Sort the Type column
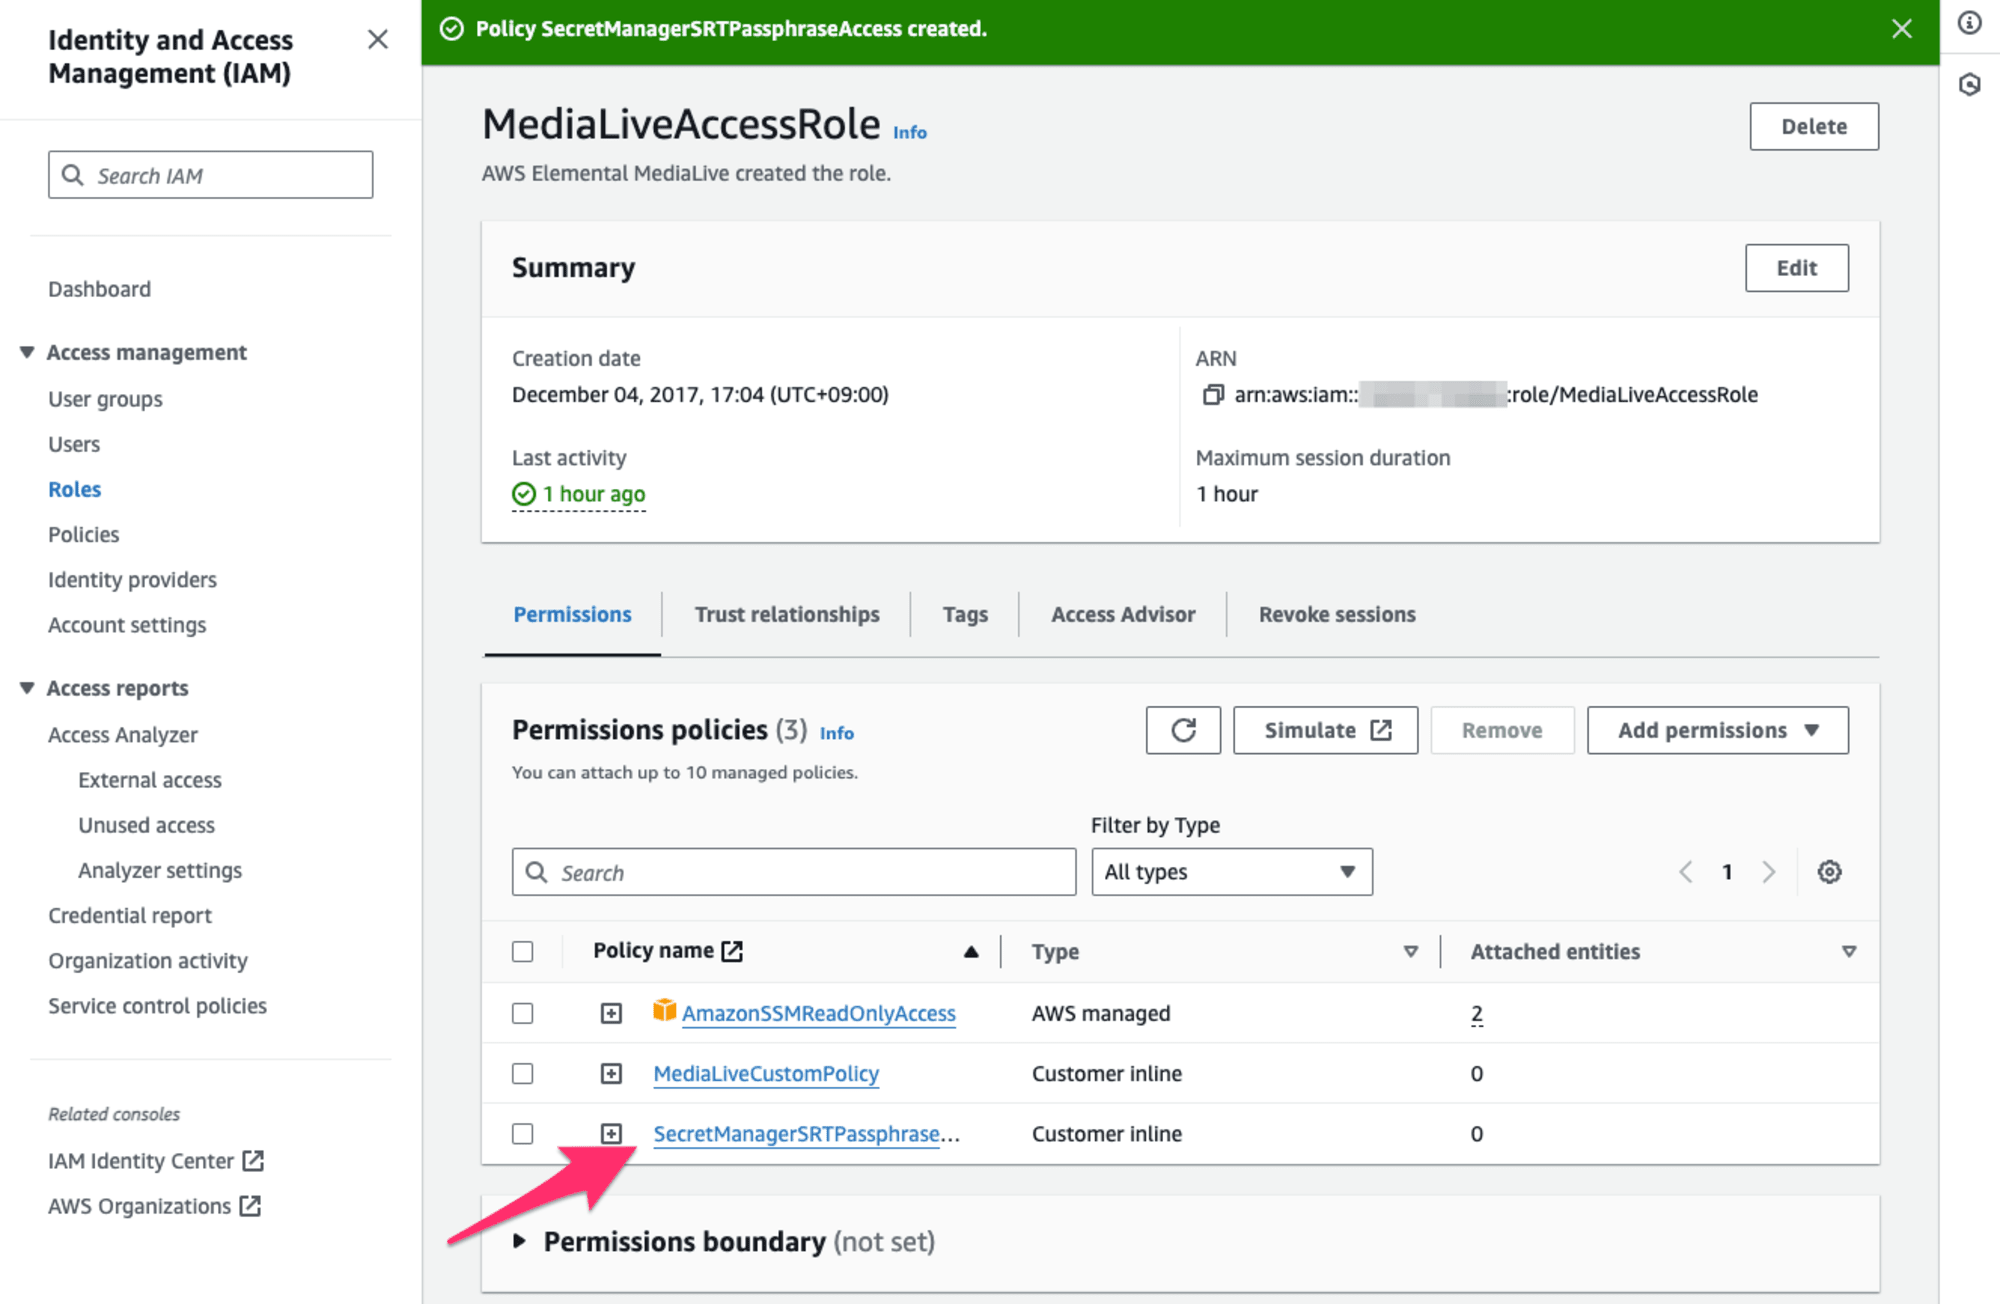The image size is (2000, 1304). (1410, 952)
